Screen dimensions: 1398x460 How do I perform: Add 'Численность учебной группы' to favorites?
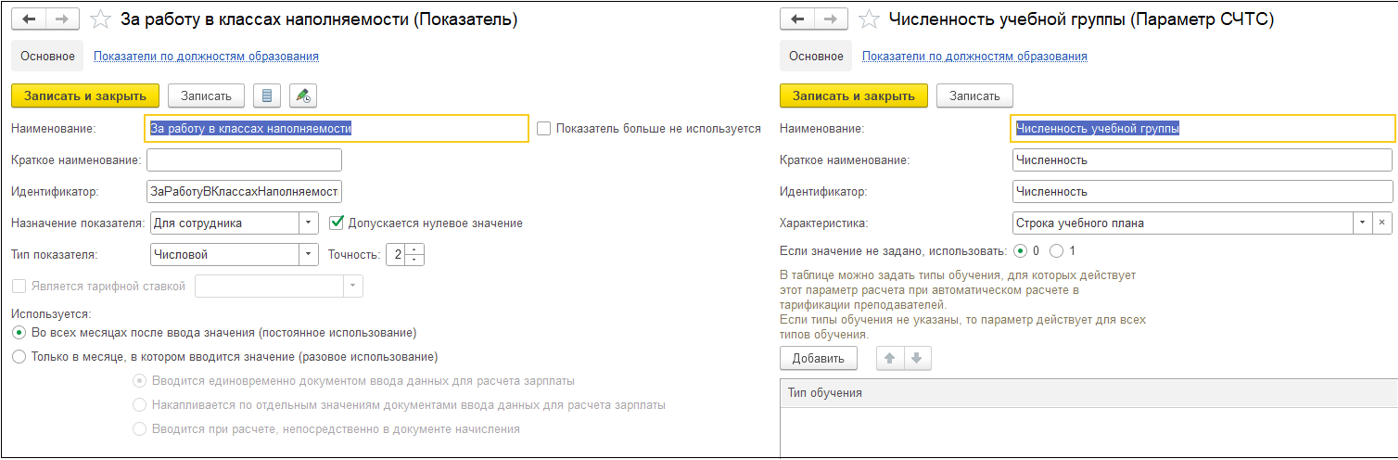point(869,19)
